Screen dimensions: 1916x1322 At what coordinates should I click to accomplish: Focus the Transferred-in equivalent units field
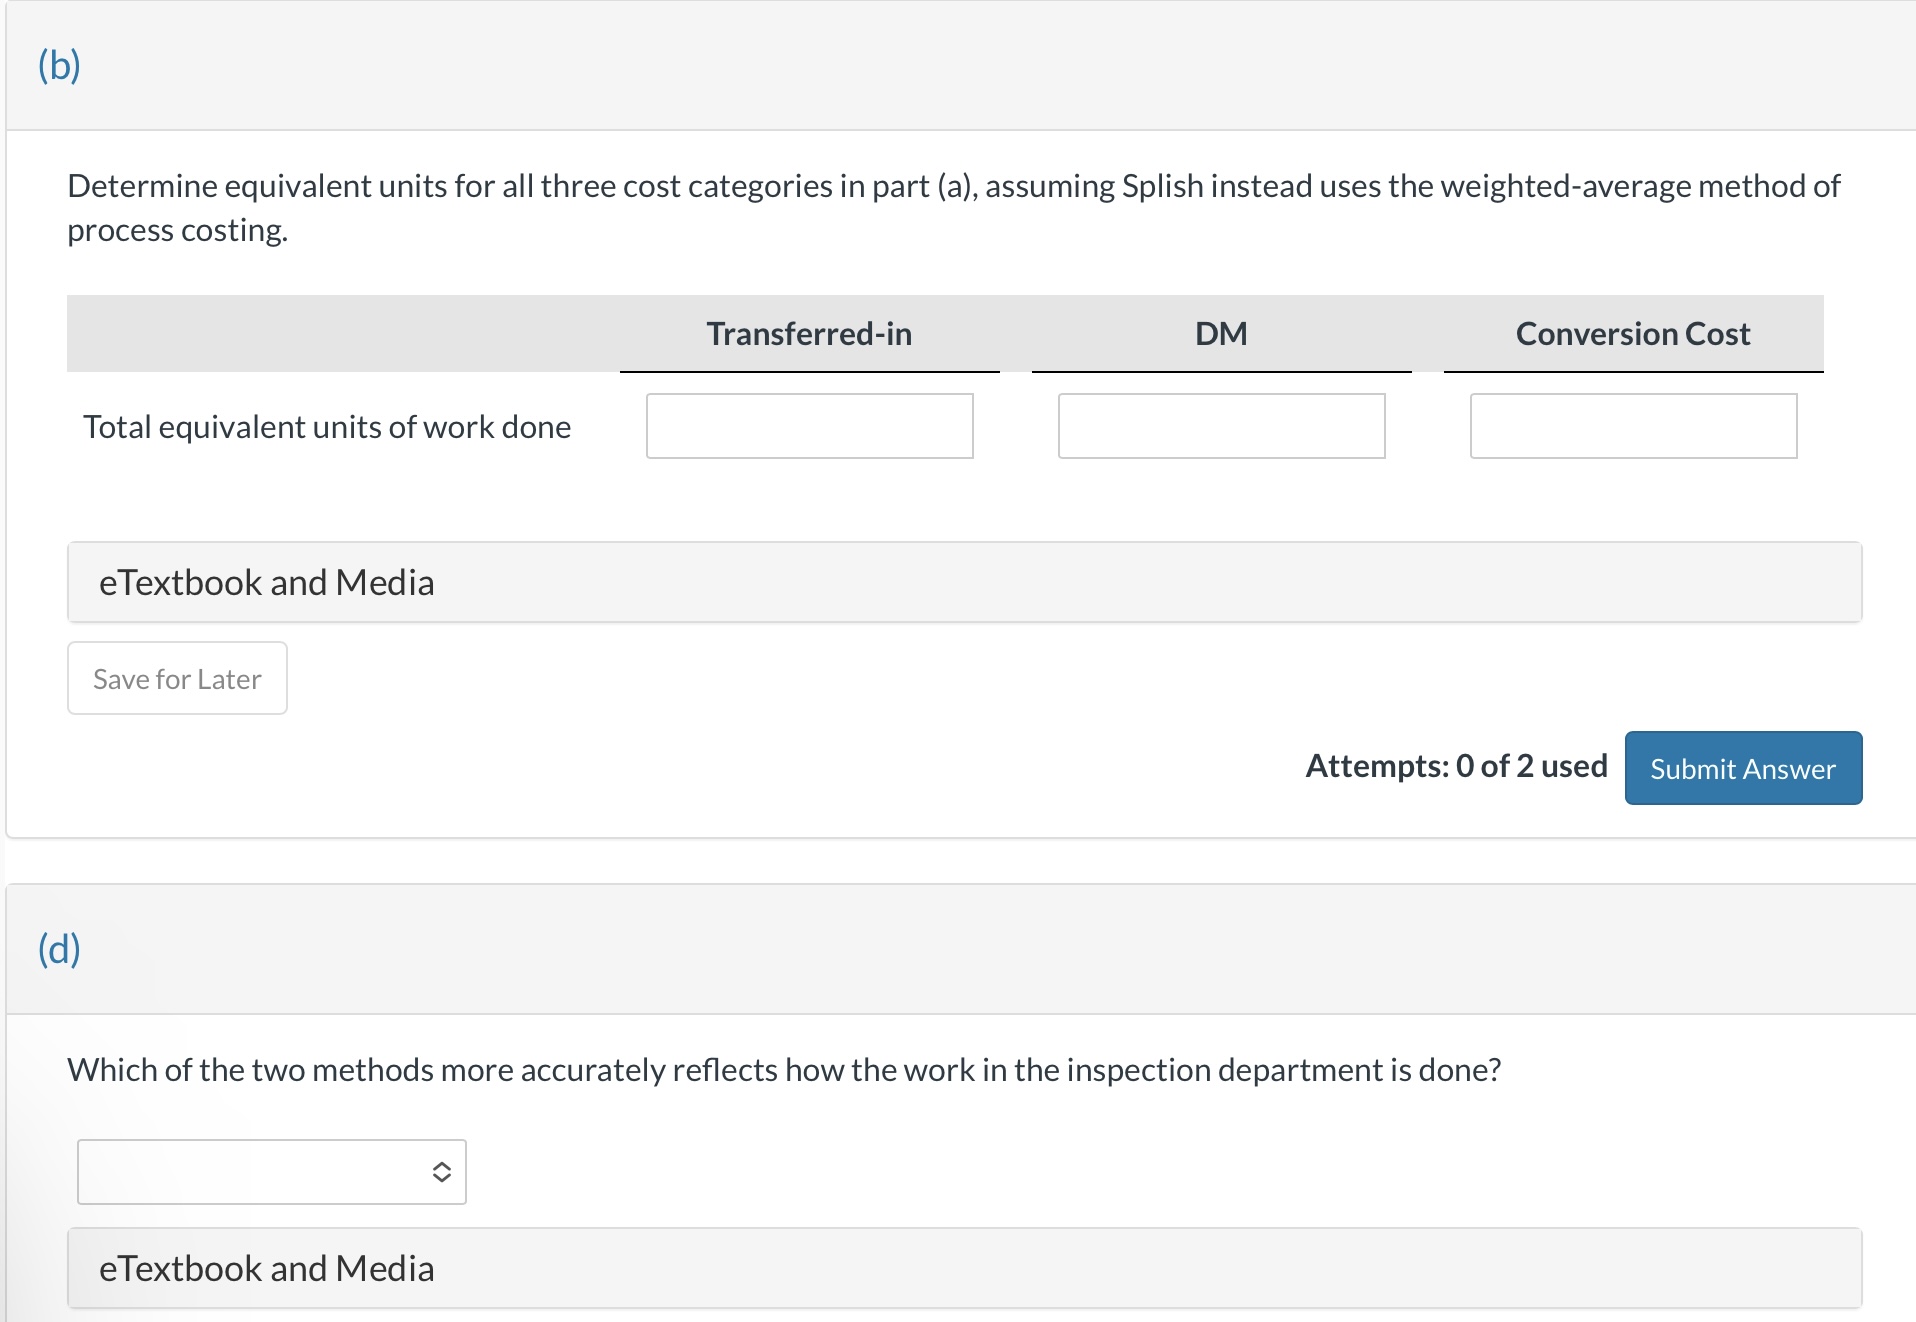(x=809, y=426)
